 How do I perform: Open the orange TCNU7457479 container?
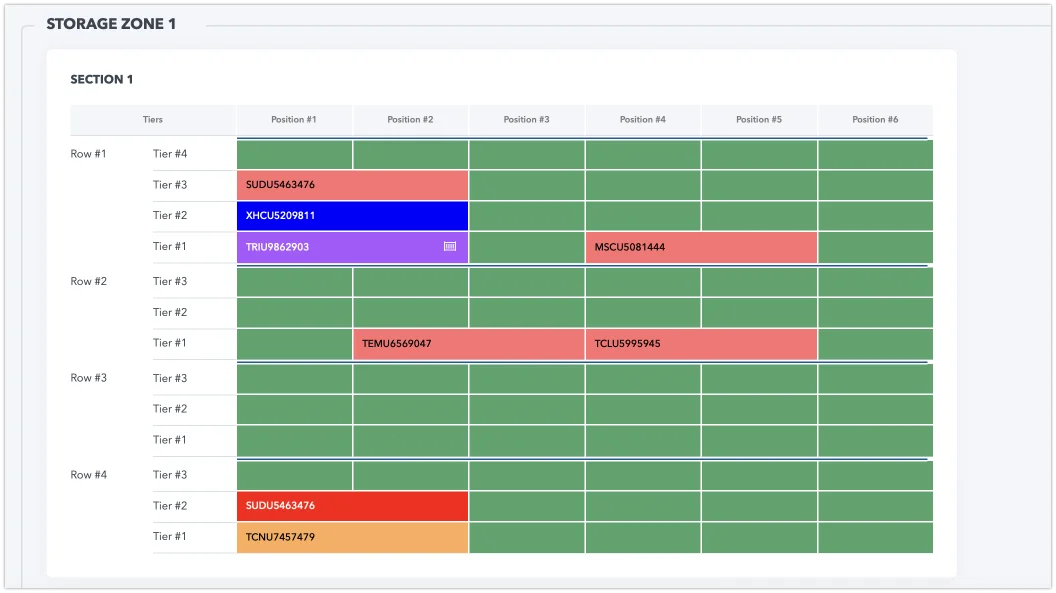352,537
